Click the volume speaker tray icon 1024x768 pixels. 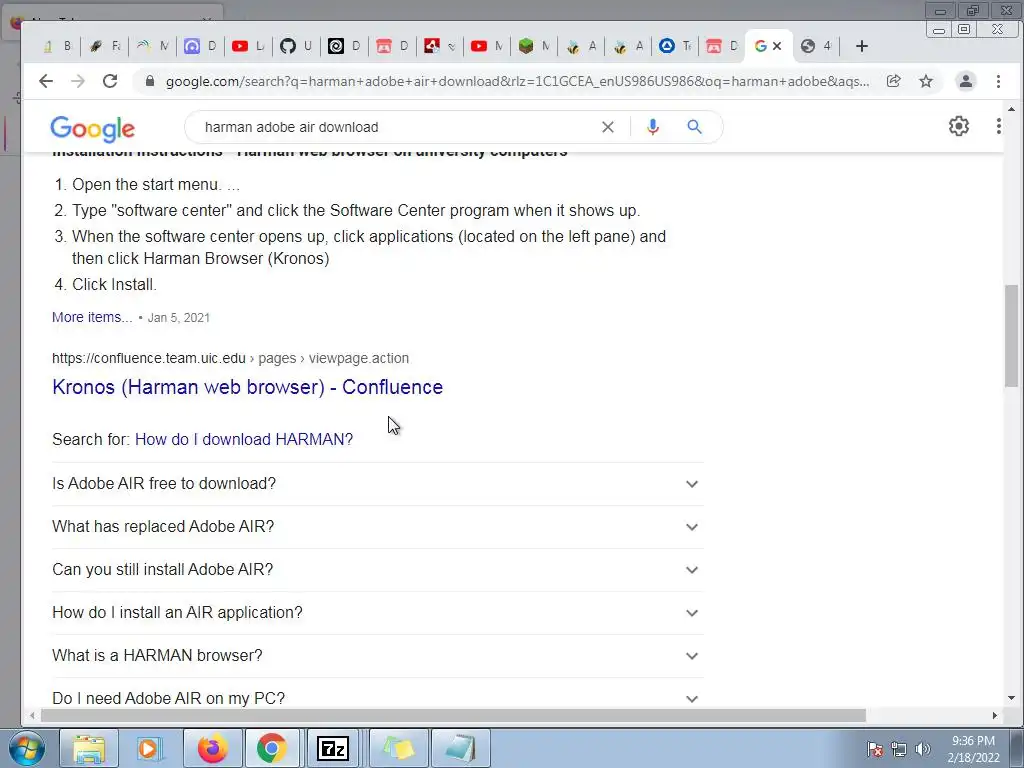[923, 749]
